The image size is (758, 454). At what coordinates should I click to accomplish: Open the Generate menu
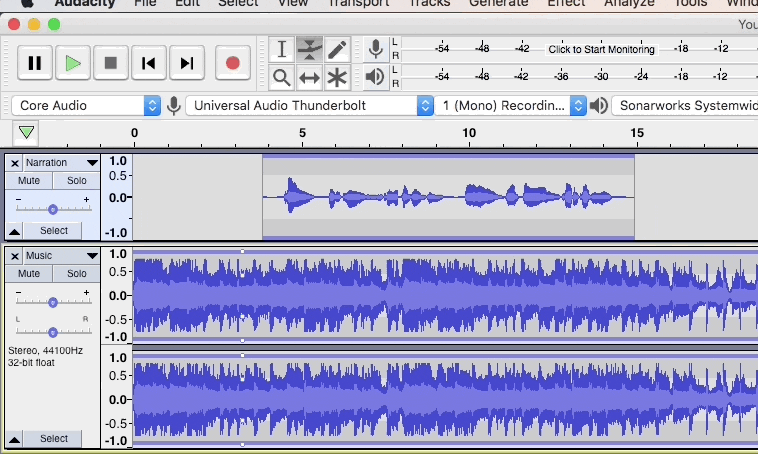498,3
